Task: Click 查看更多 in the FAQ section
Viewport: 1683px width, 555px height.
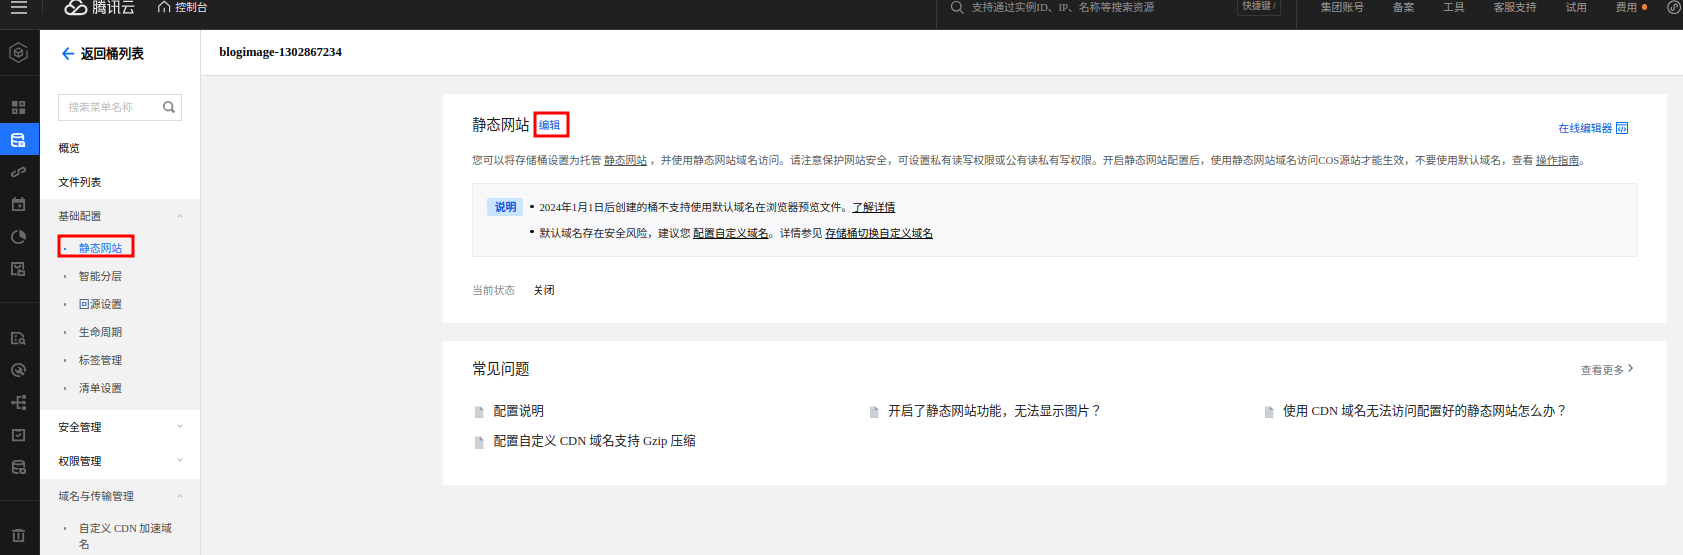Action: tap(1606, 370)
